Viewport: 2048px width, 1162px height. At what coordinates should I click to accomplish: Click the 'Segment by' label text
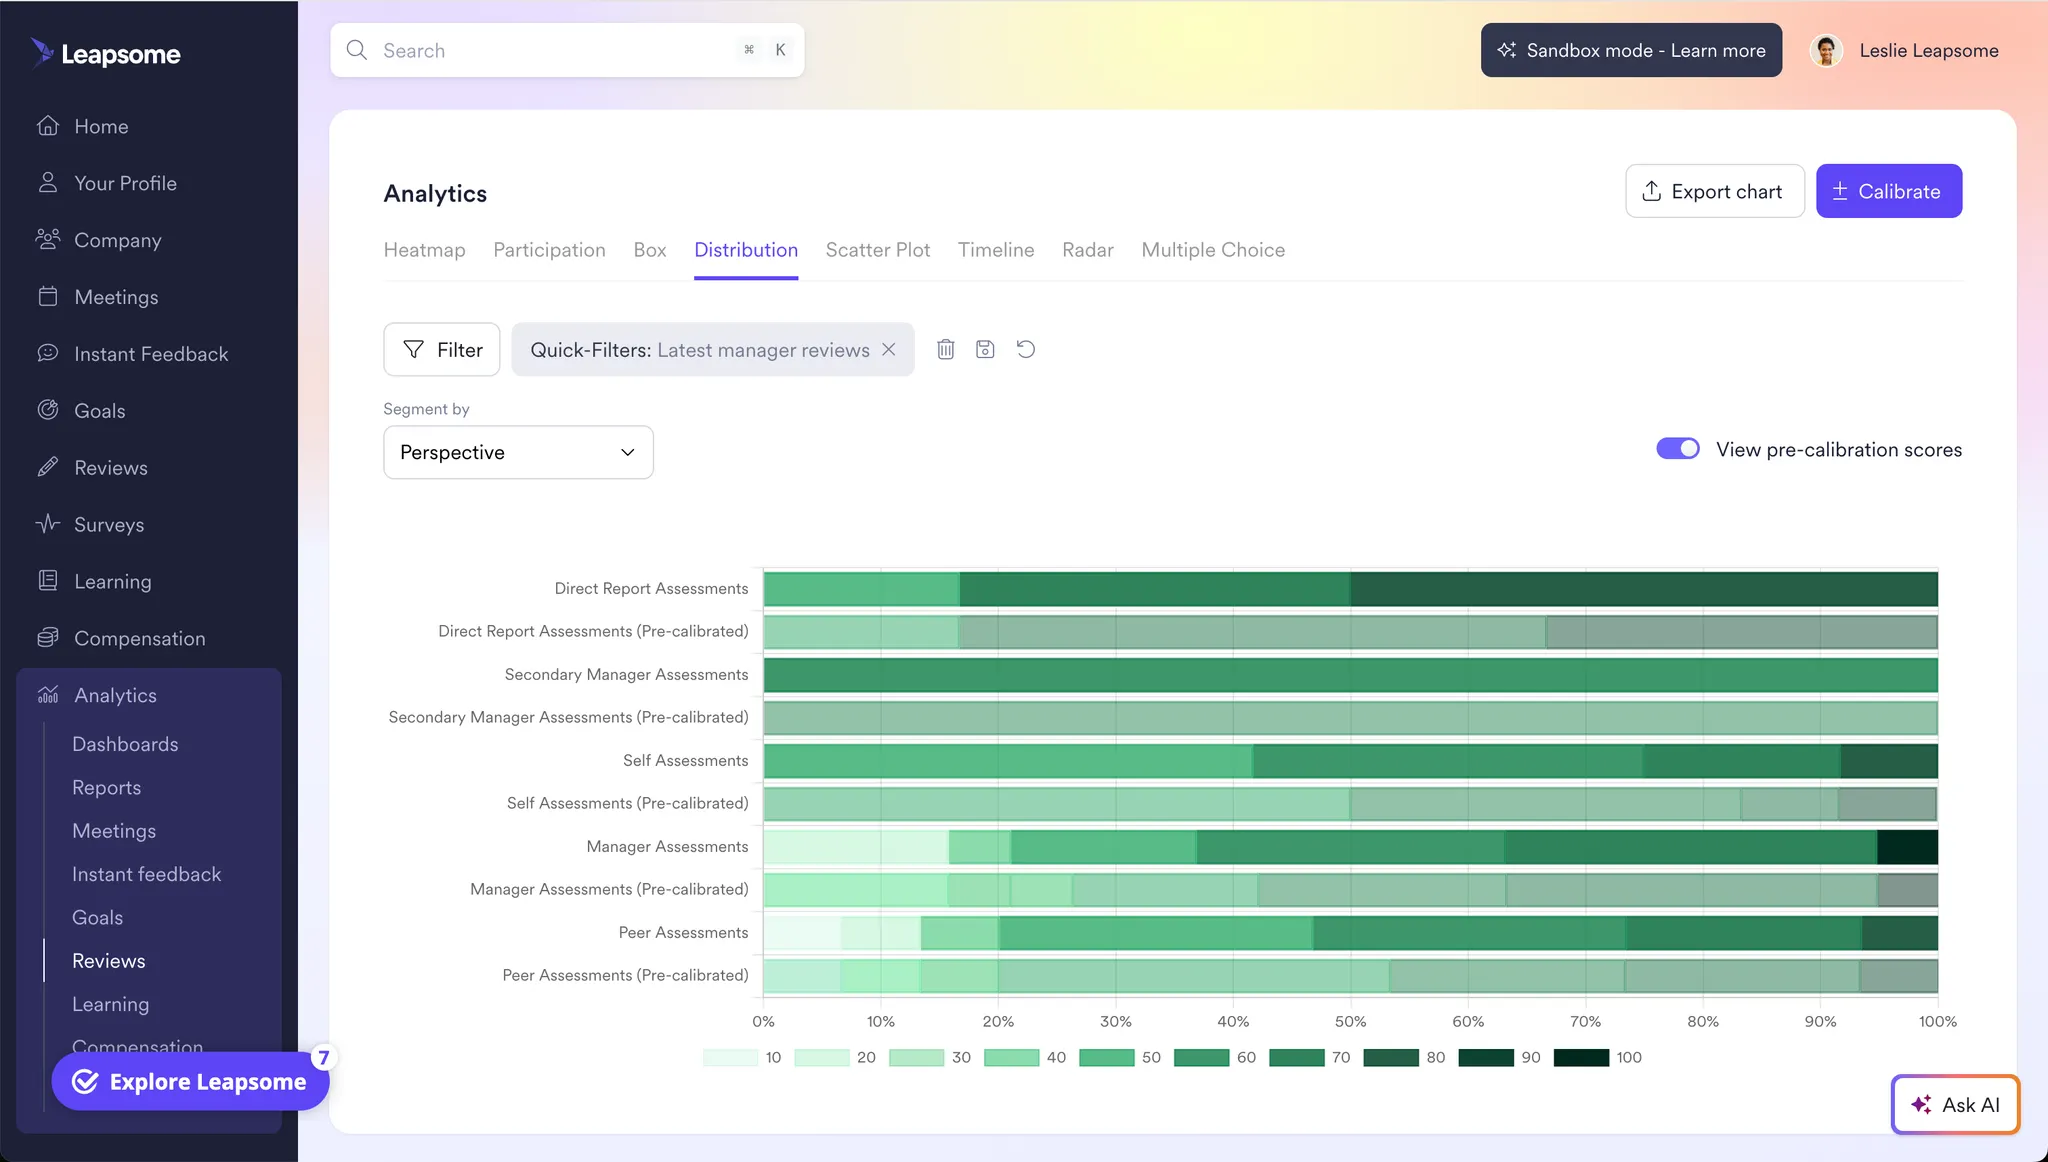(426, 409)
